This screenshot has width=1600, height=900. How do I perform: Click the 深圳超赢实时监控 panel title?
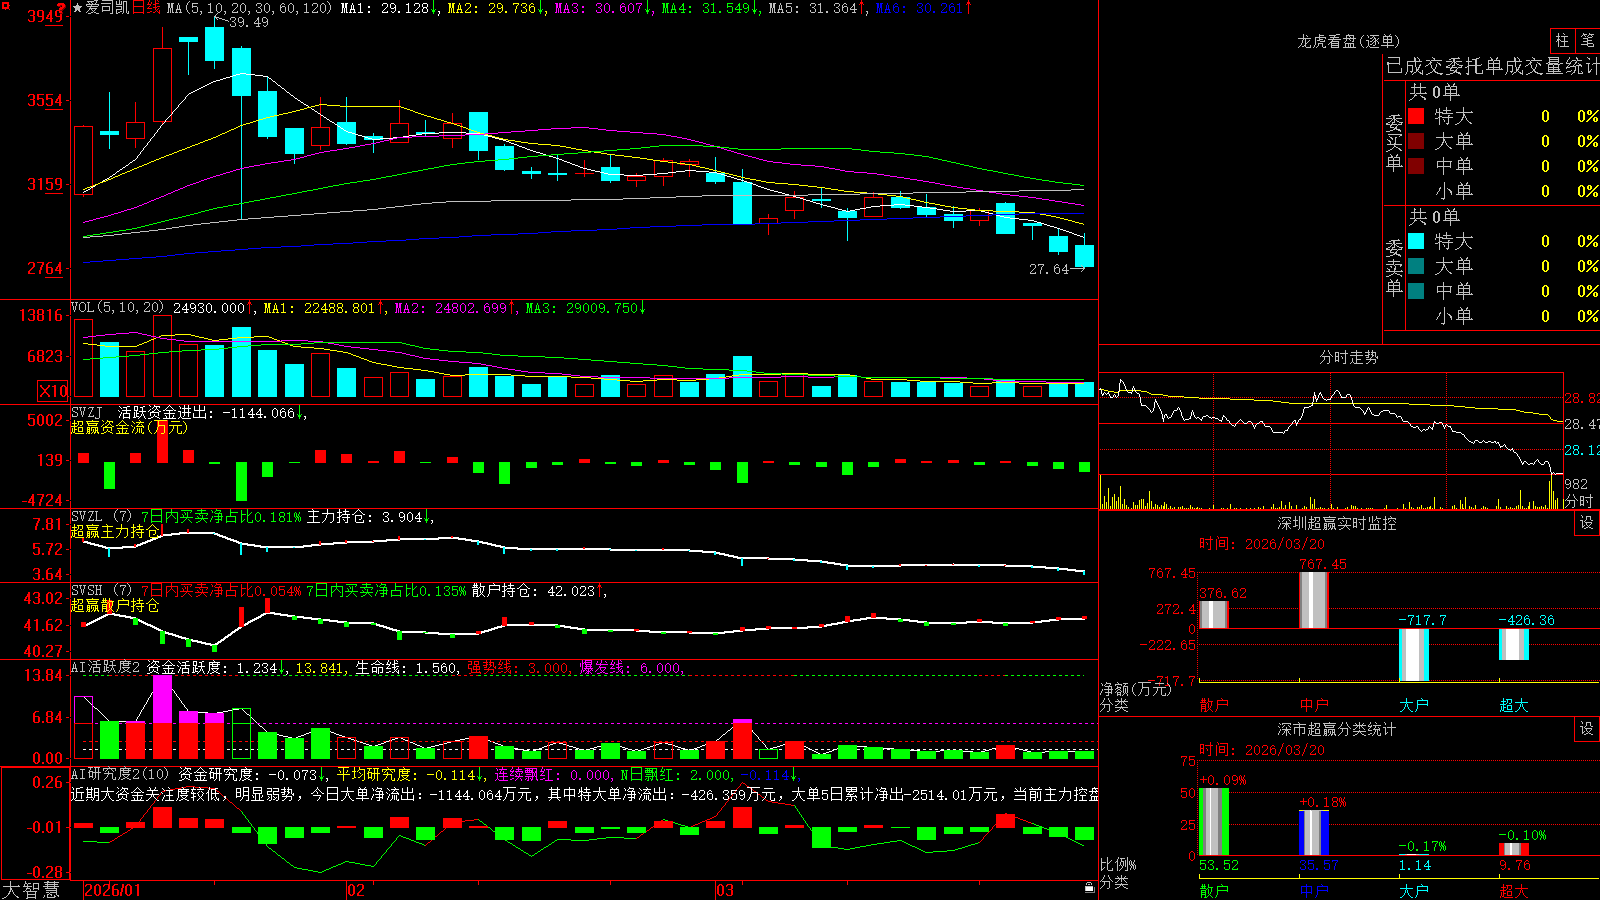click(x=1336, y=523)
